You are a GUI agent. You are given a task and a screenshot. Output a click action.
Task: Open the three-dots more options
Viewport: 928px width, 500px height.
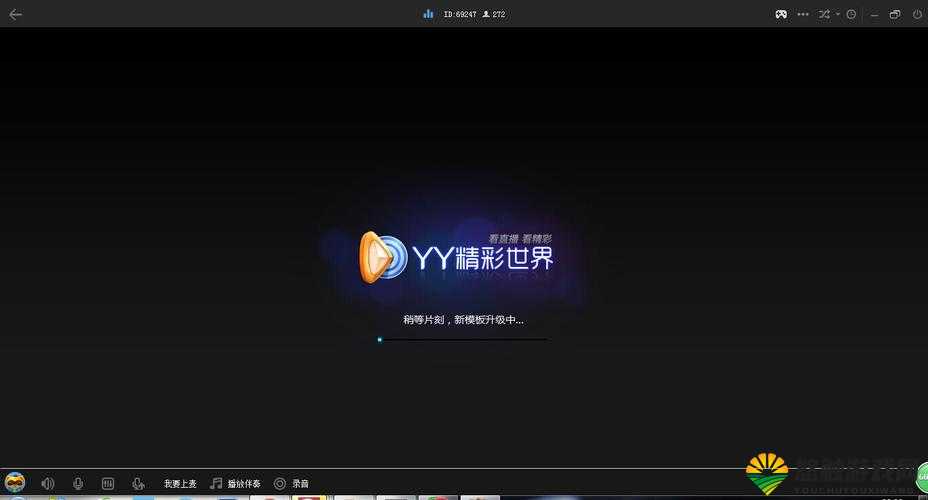pyautogui.click(x=803, y=14)
